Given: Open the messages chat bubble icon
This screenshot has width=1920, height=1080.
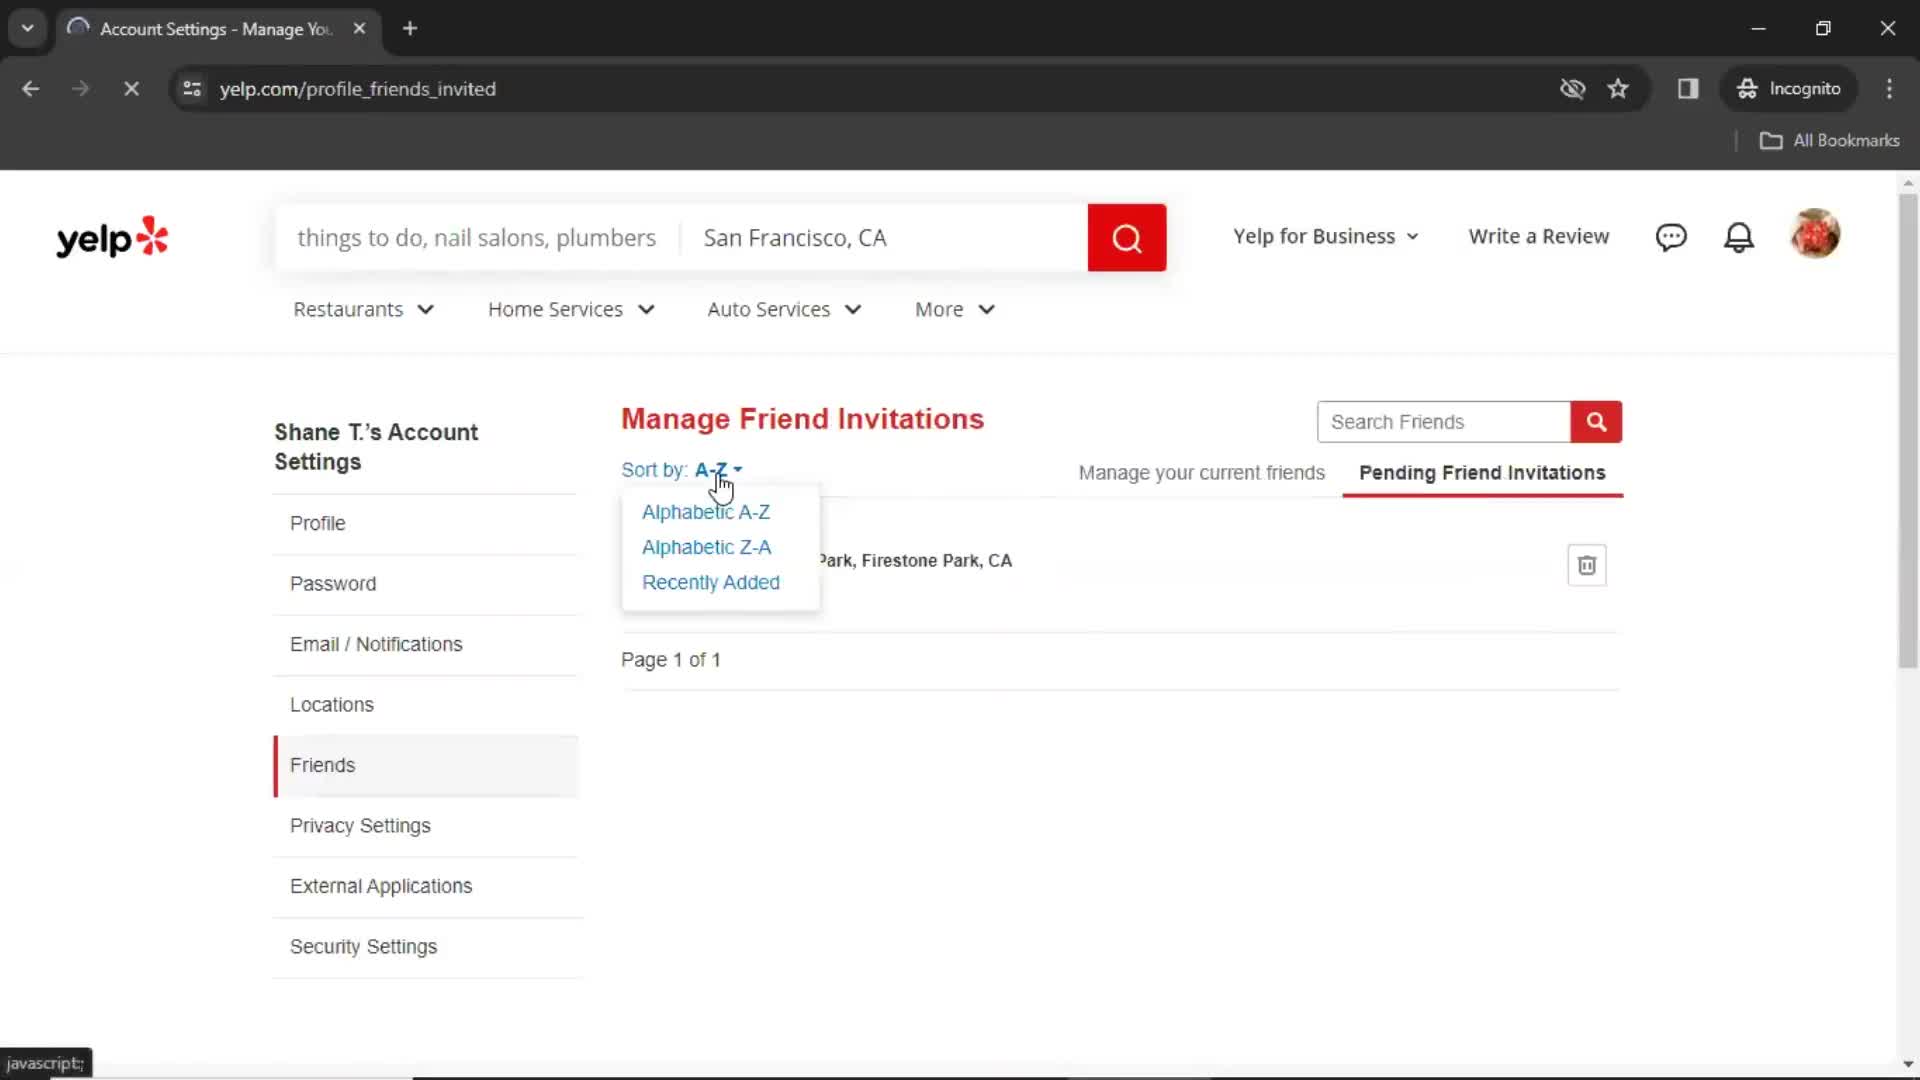Looking at the screenshot, I should point(1671,237).
